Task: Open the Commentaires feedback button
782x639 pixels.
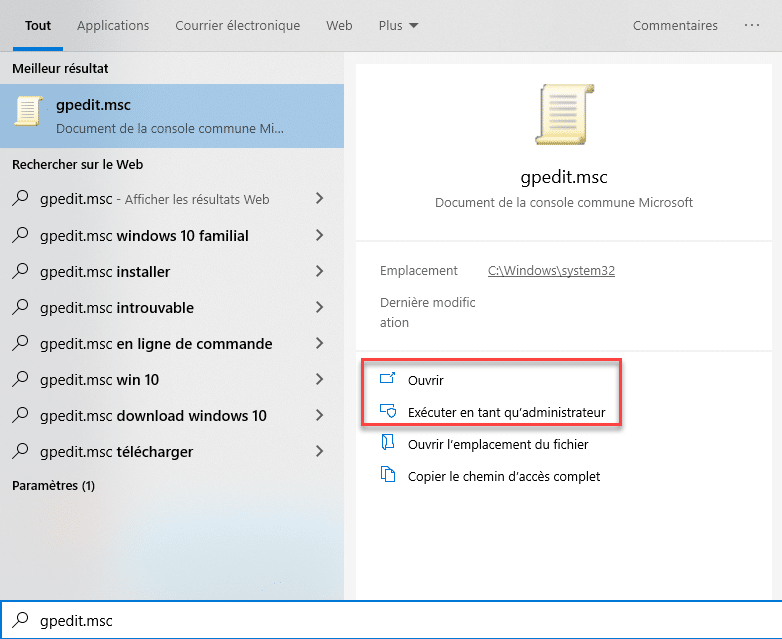Action: 675,26
